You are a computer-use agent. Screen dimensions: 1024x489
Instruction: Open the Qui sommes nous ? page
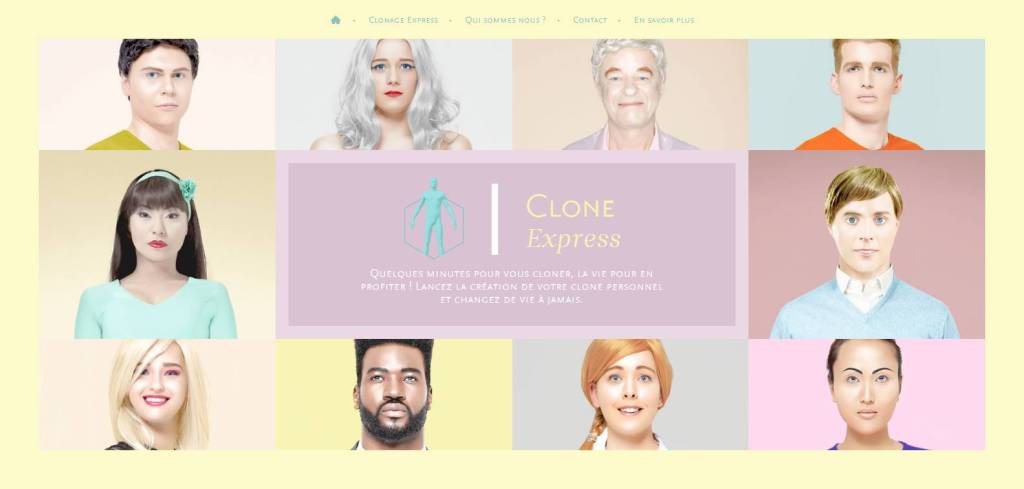pyautogui.click(x=505, y=20)
